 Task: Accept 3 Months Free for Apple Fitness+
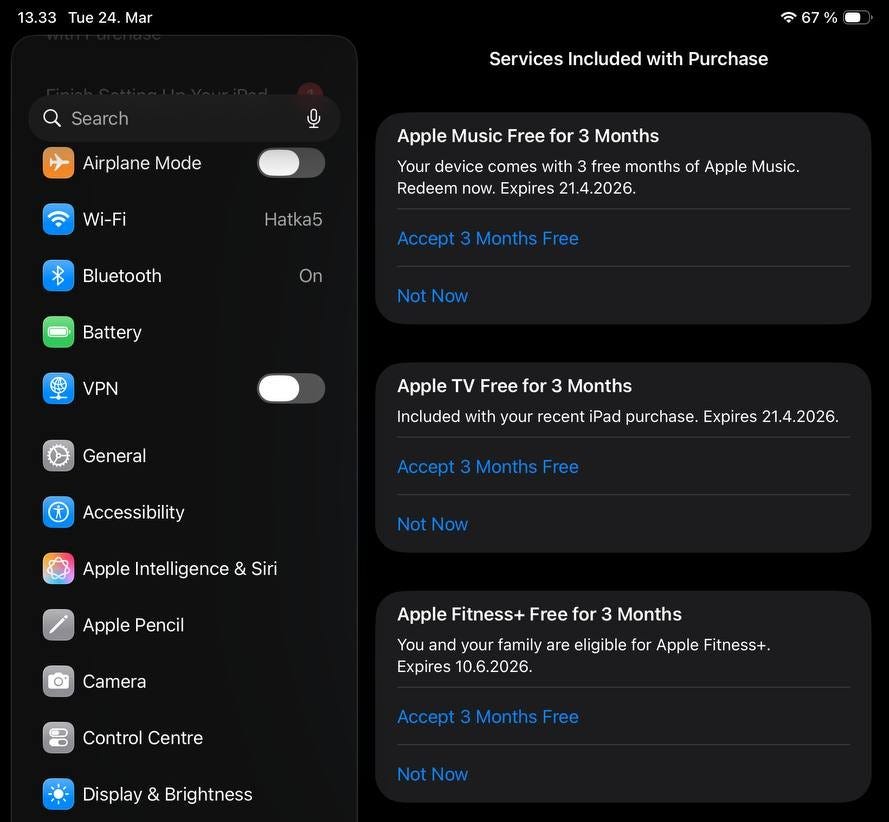click(488, 717)
